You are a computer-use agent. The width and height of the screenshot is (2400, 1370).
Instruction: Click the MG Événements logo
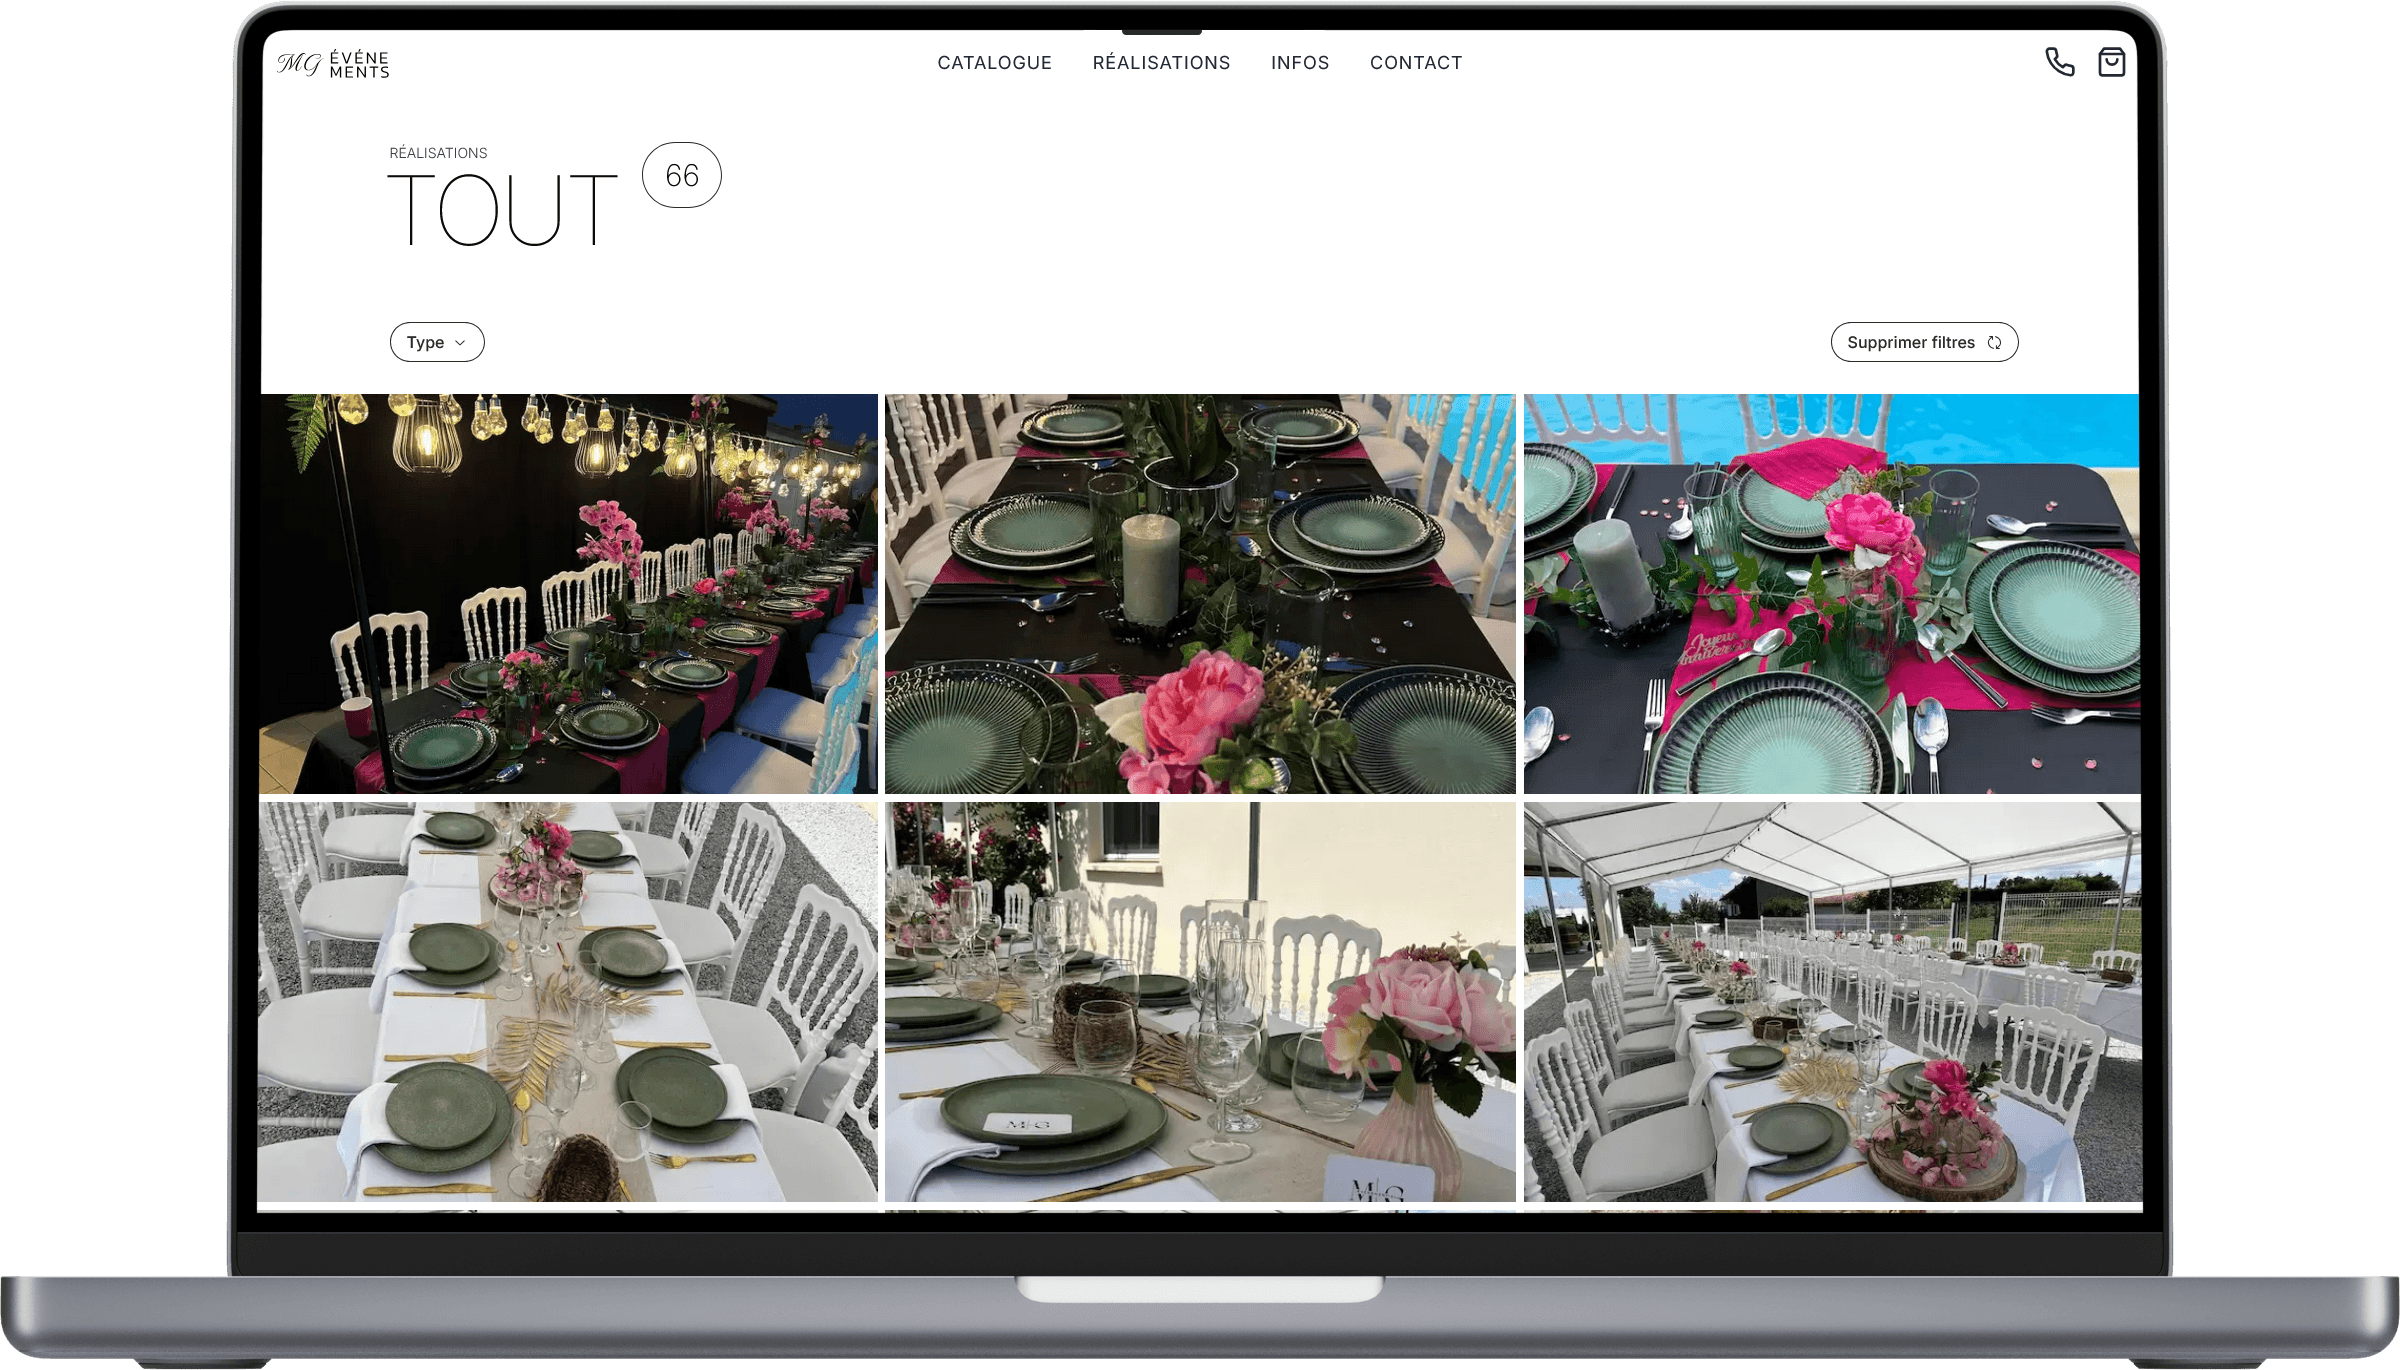[333, 64]
